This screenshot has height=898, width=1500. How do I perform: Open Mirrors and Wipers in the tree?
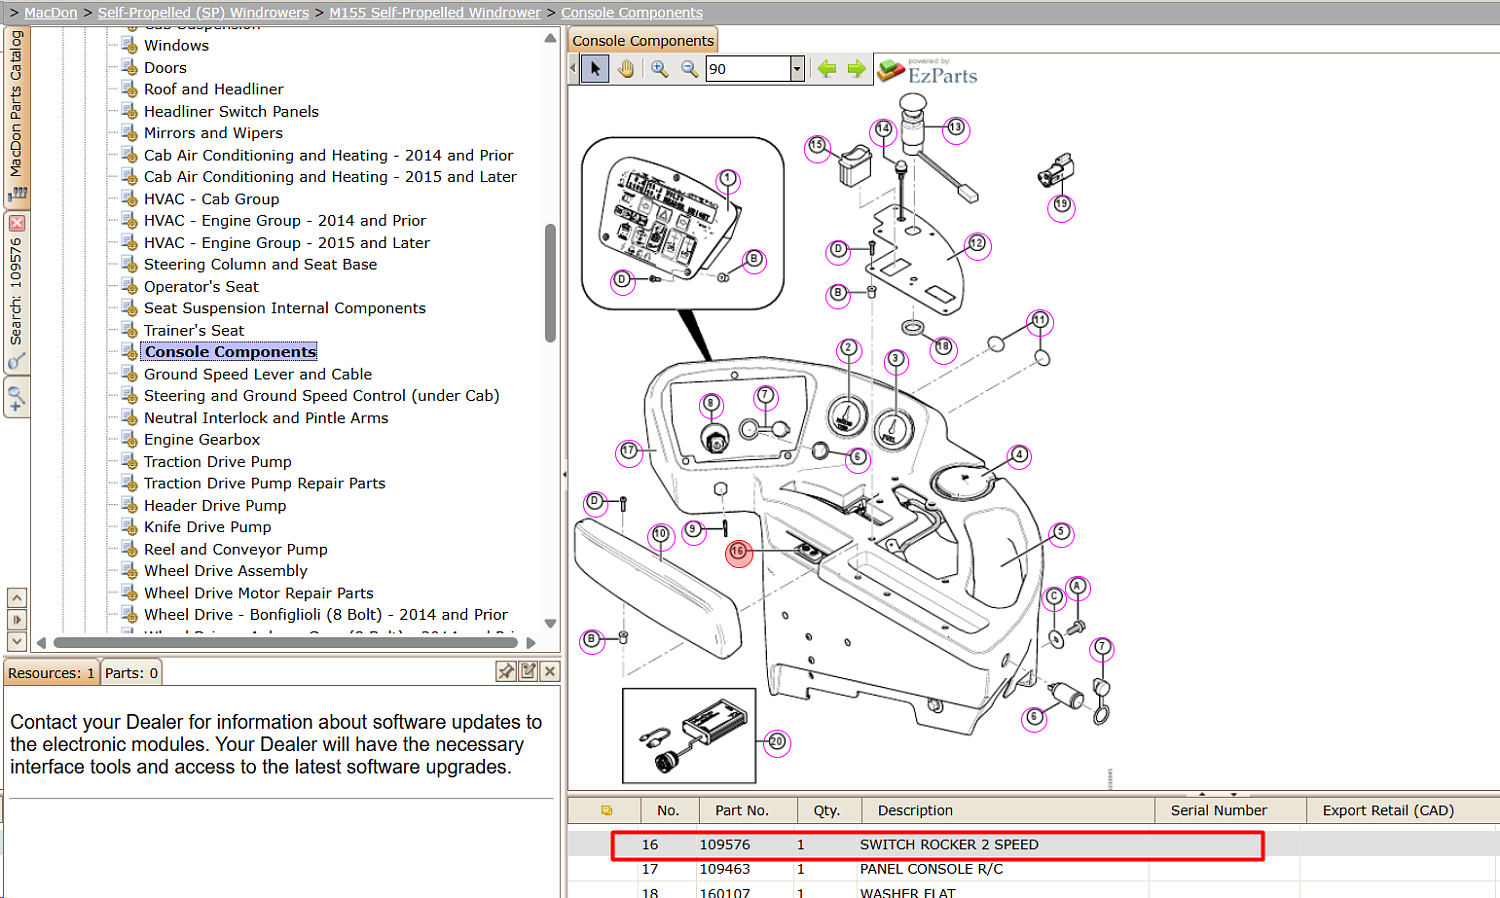click(x=213, y=133)
